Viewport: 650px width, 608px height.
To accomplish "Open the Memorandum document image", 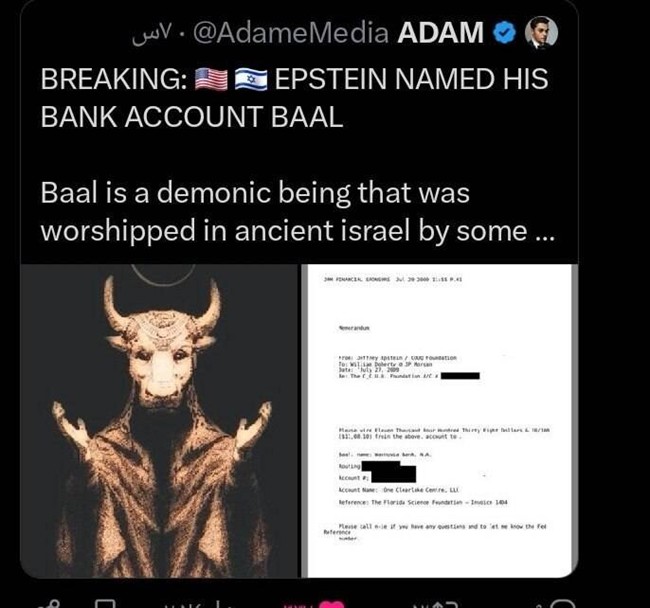I will click(439, 421).
